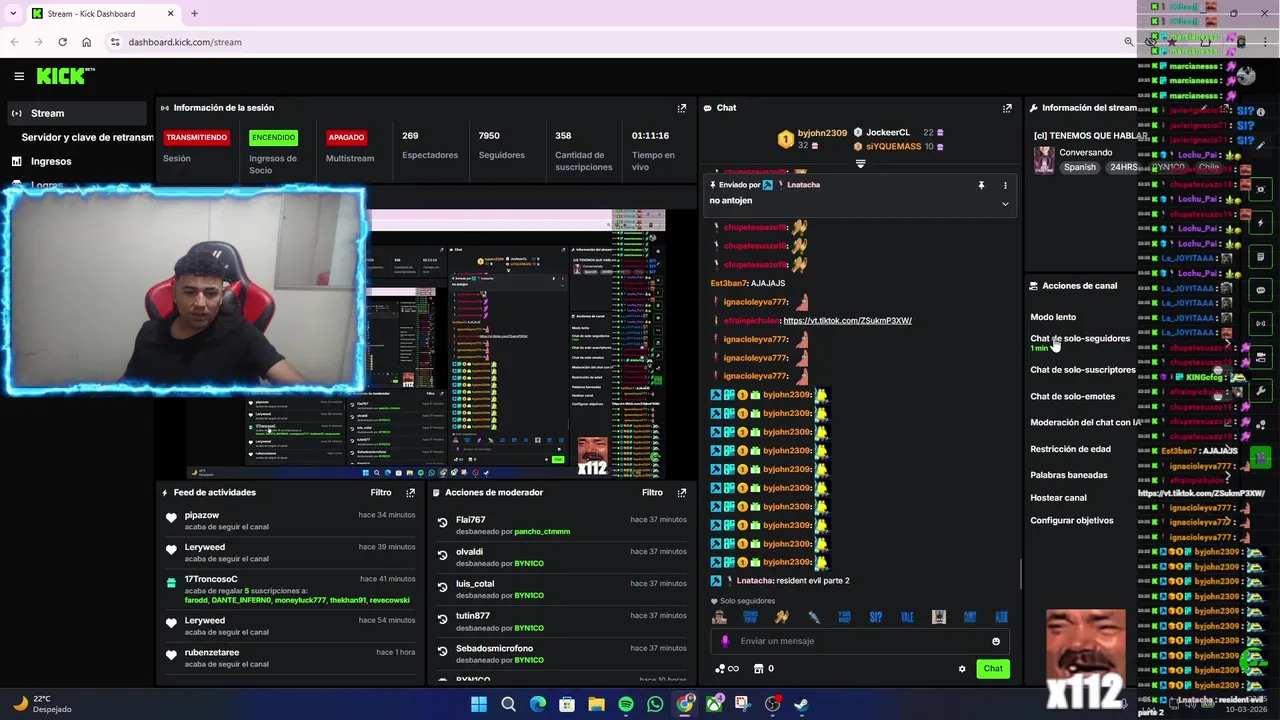Image resolution: width=1280 pixels, height=720 pixels.
Task: Click the channel points infinity icon
Action: pyautogui.click(x=727, y=669)
